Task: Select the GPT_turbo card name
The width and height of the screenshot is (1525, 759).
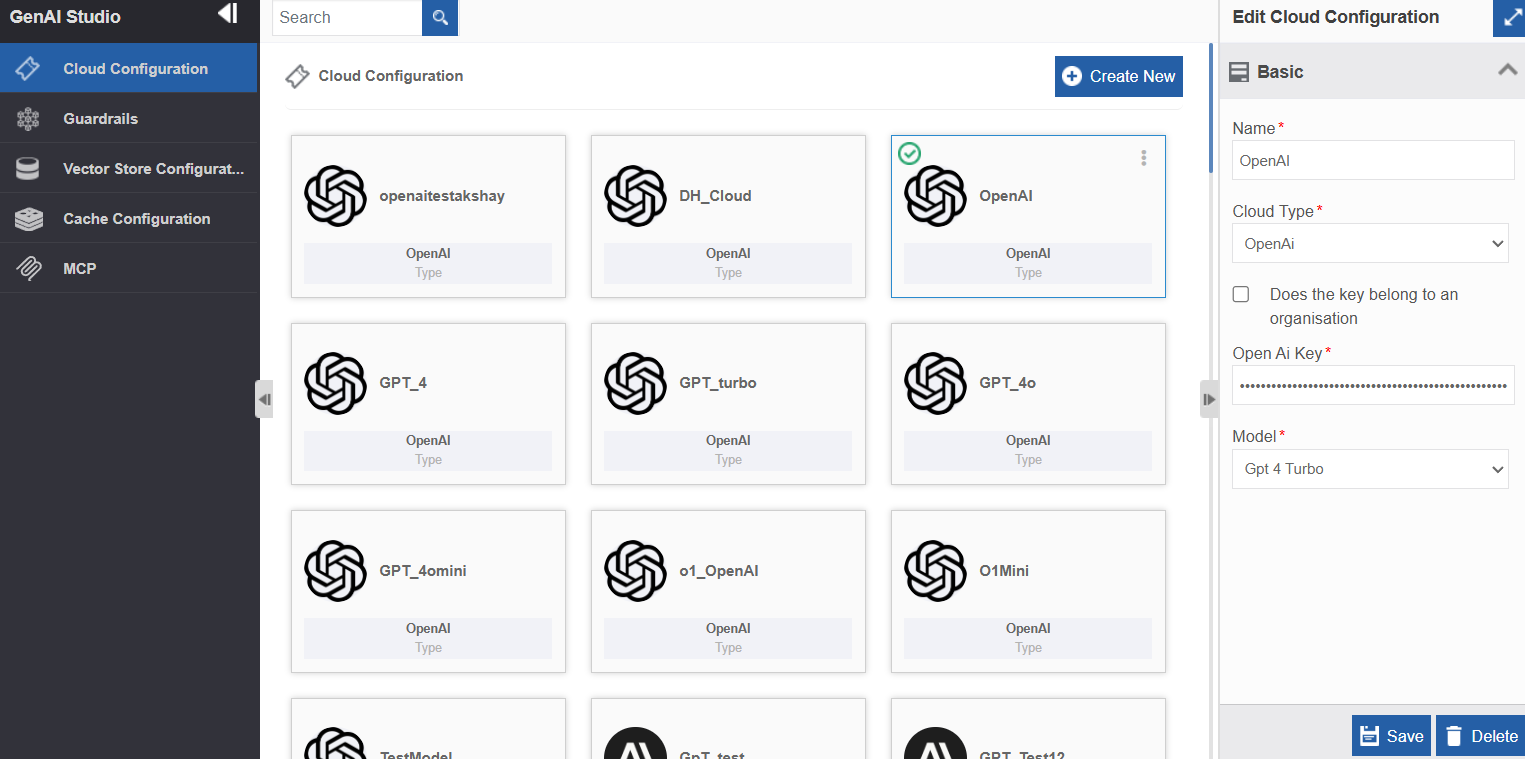Action: 718,383
